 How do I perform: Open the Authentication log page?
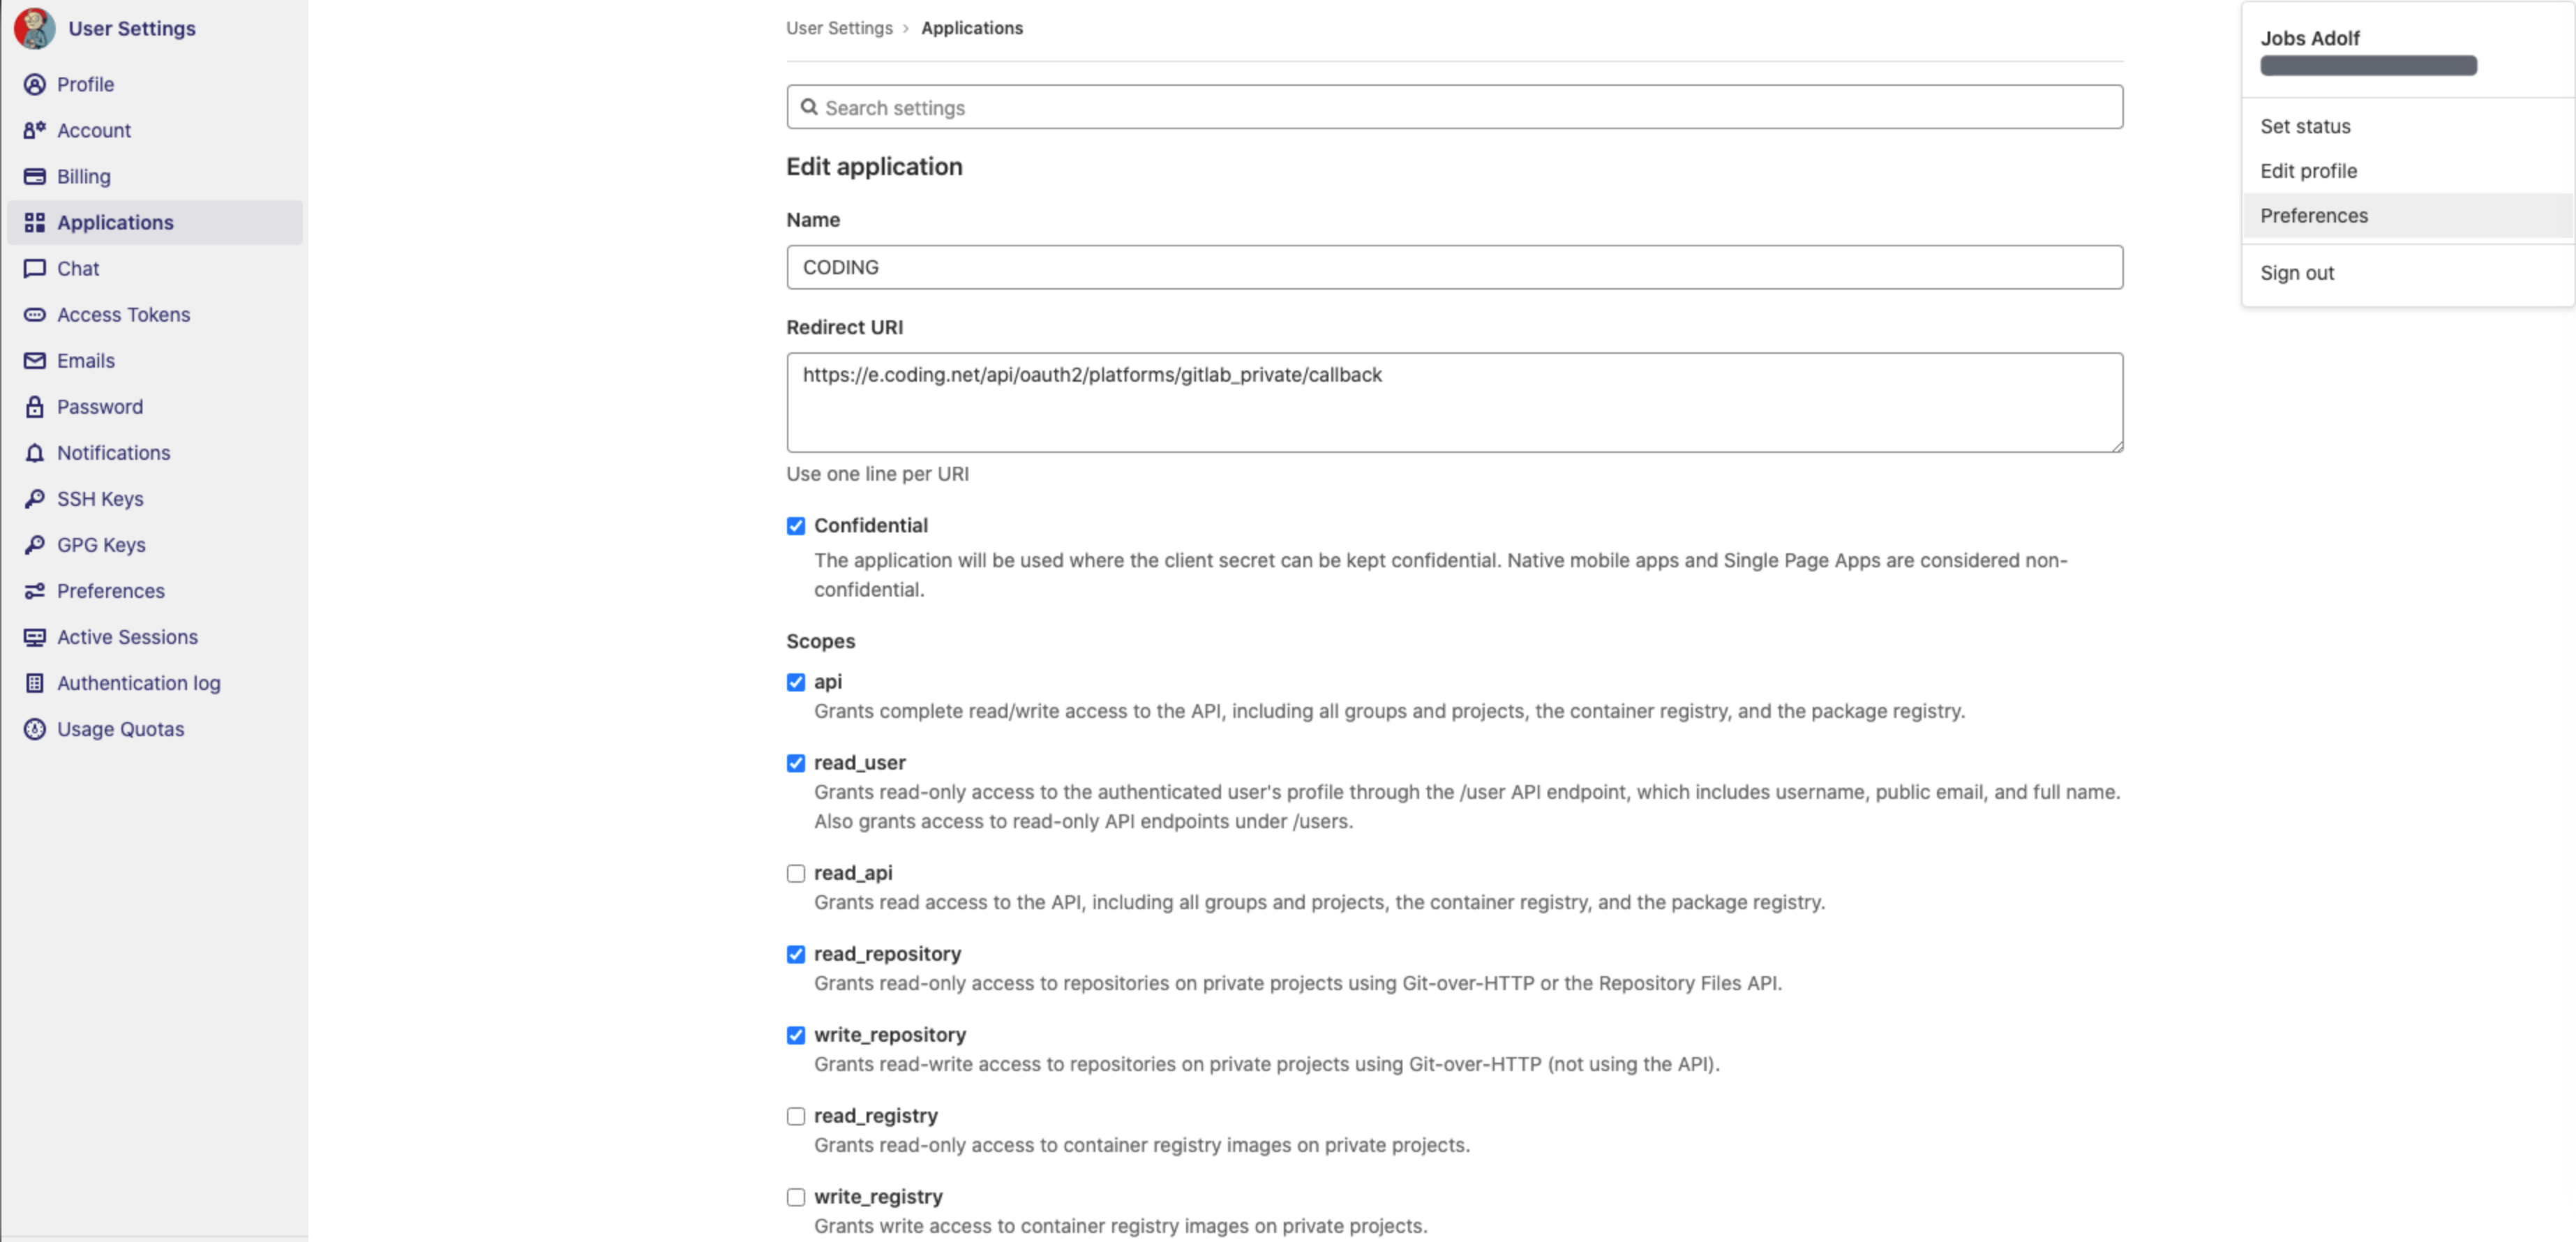coord(138,683)
